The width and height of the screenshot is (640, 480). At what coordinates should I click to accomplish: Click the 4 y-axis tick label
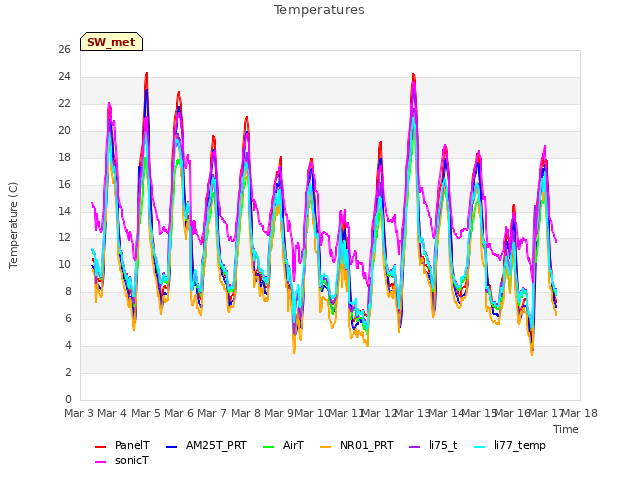tap(68, 346)
